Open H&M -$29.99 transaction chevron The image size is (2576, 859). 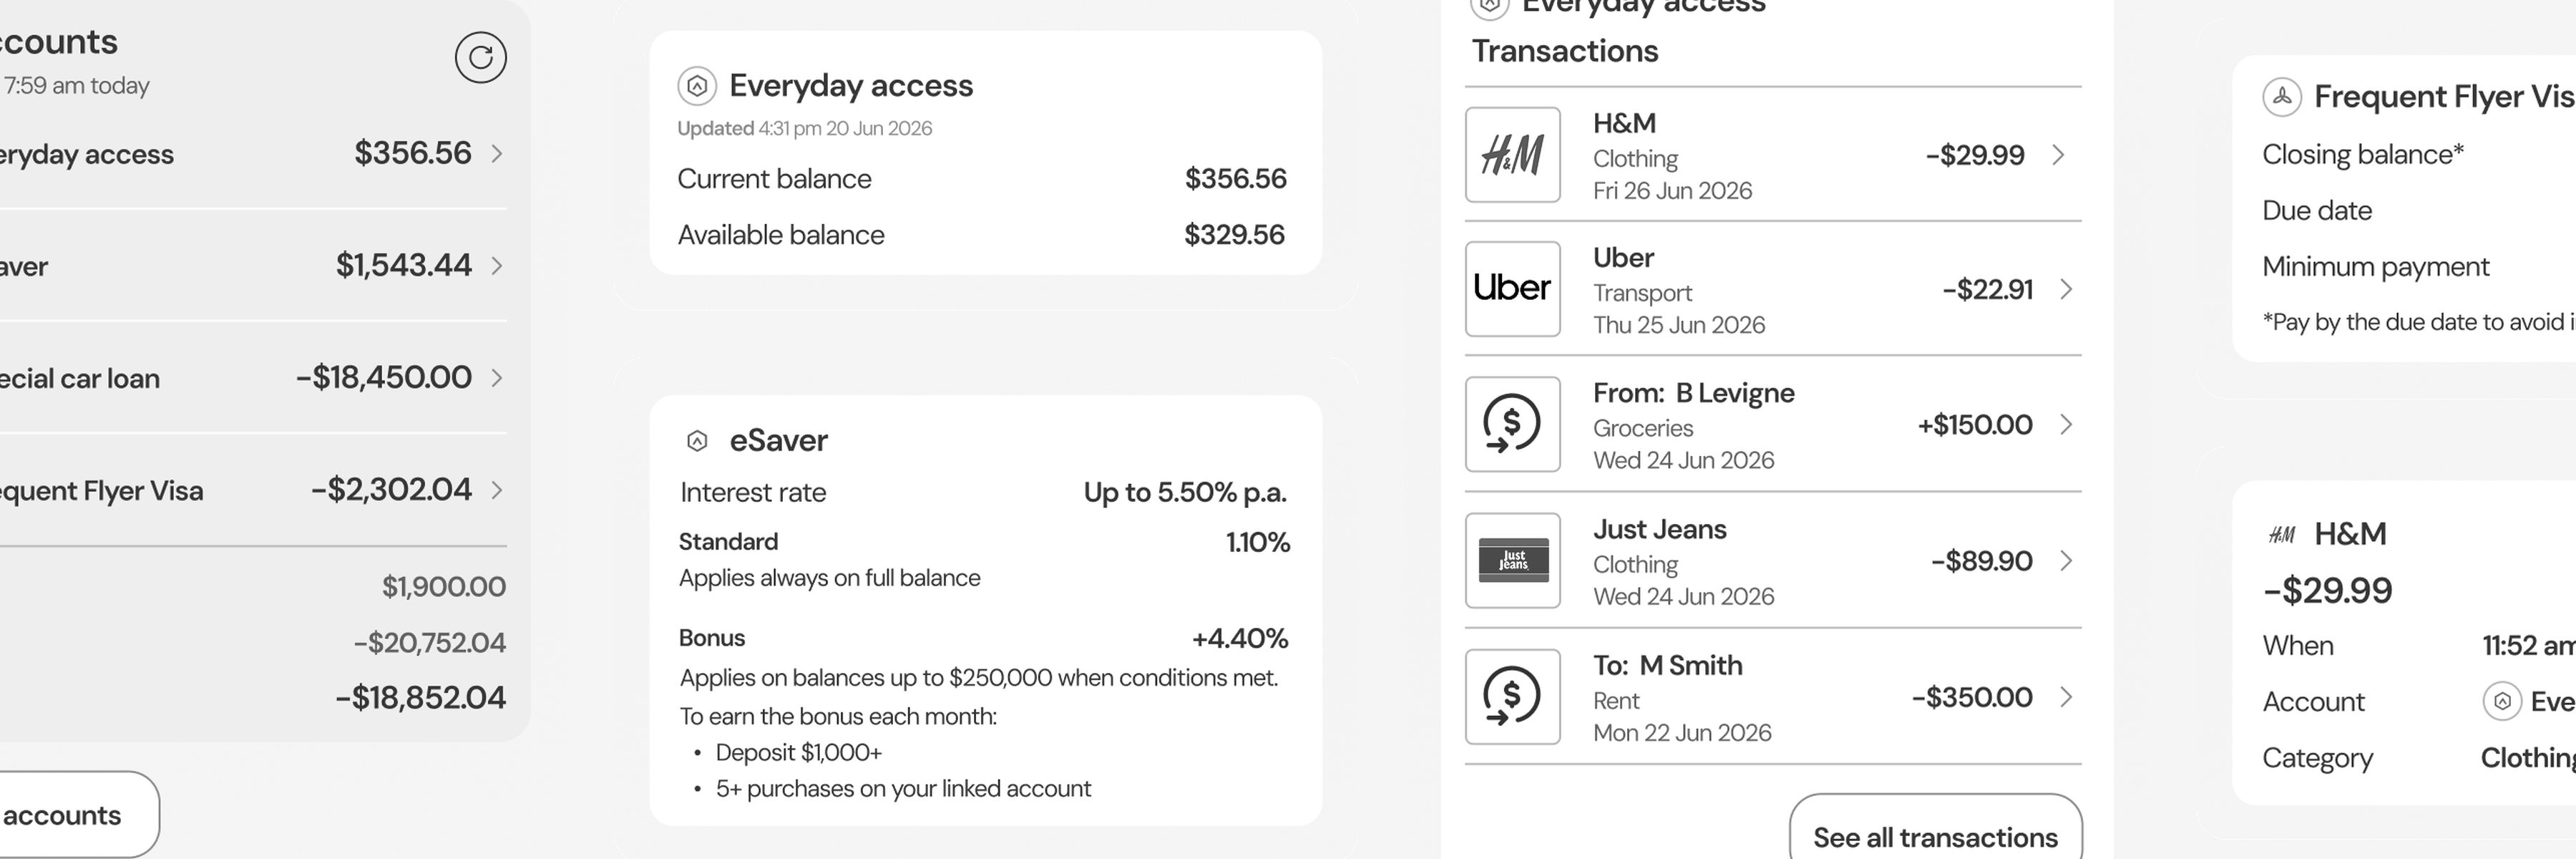click(2058, 155)
